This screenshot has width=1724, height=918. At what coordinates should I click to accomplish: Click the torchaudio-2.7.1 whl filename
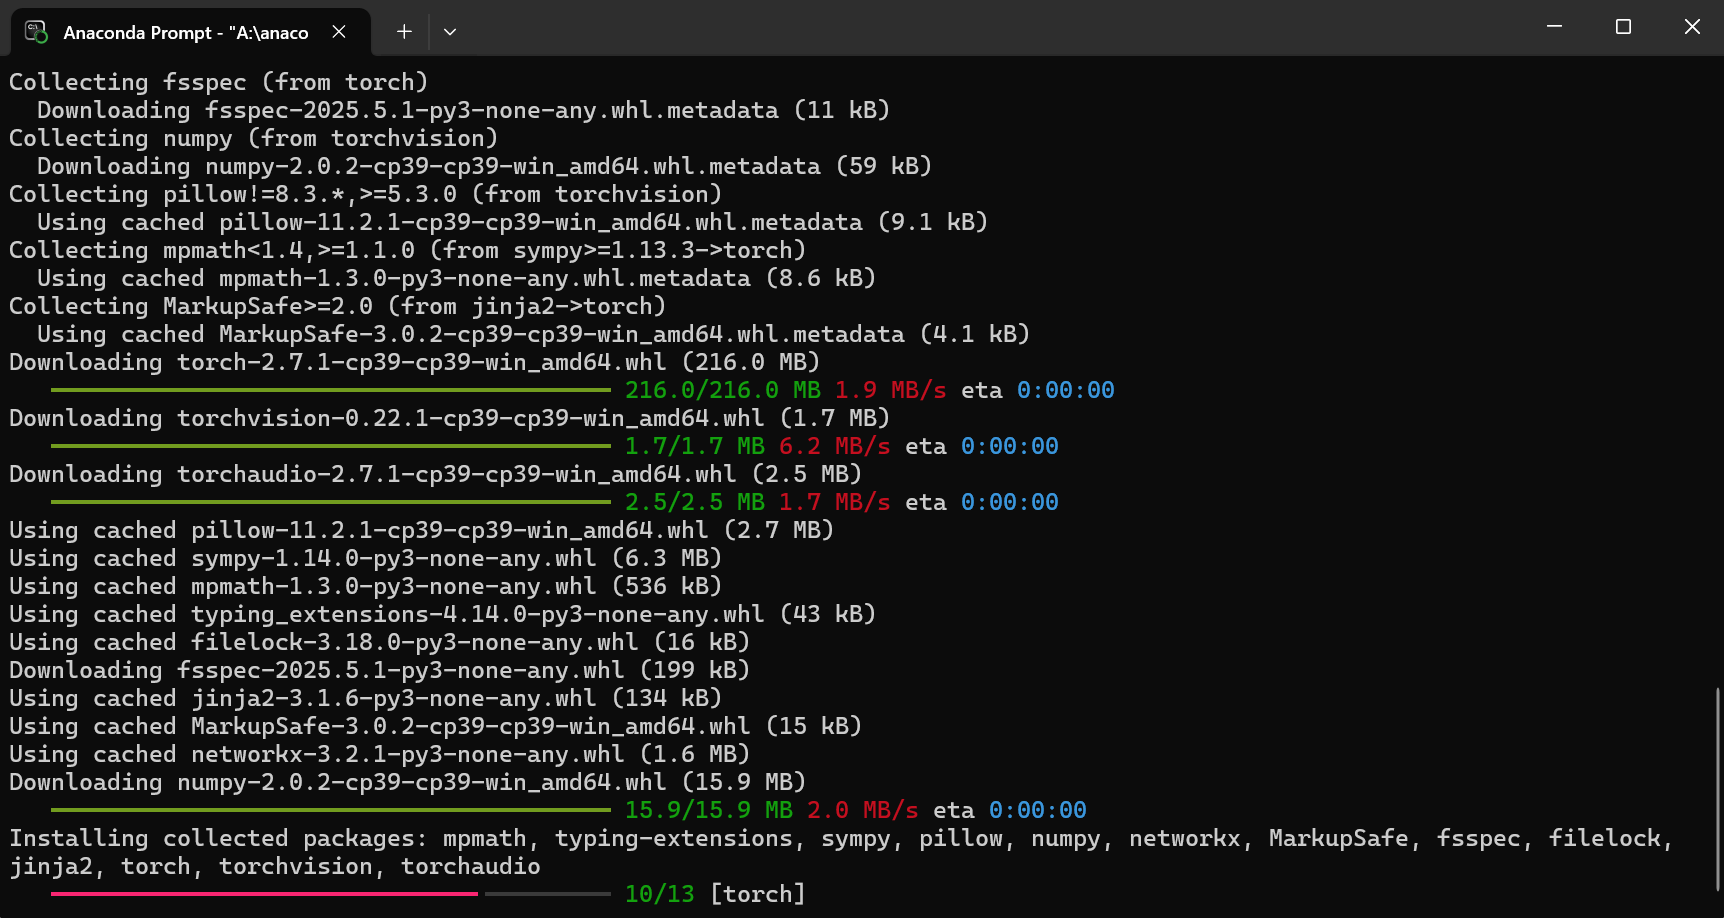(455, 474)
